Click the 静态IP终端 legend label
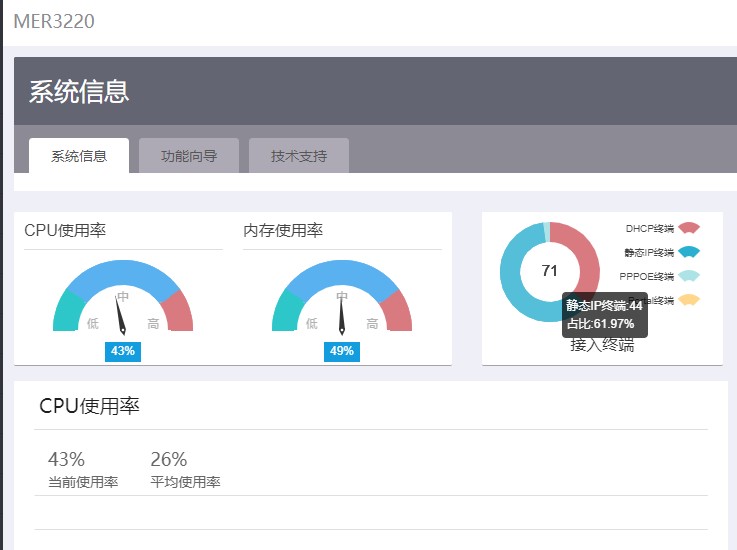 (649, 252)
